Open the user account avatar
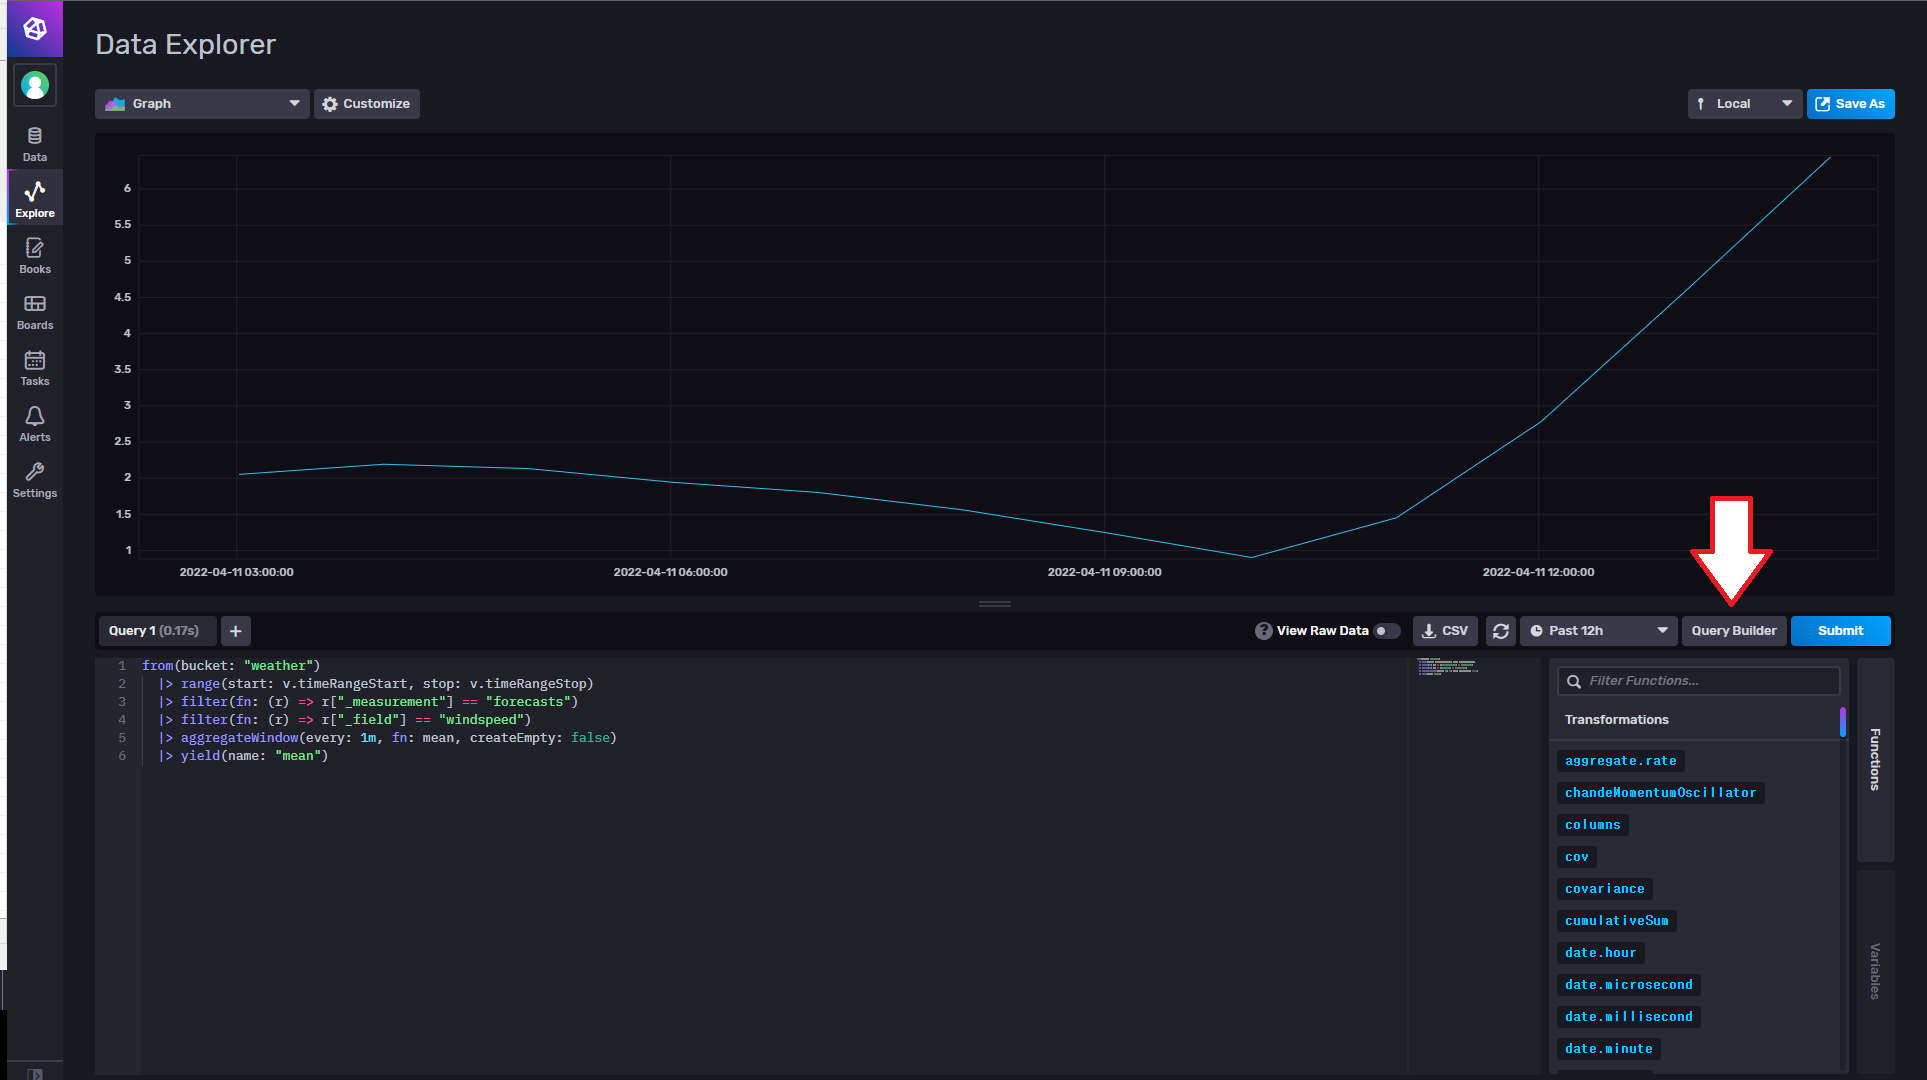 click(35, 86)
